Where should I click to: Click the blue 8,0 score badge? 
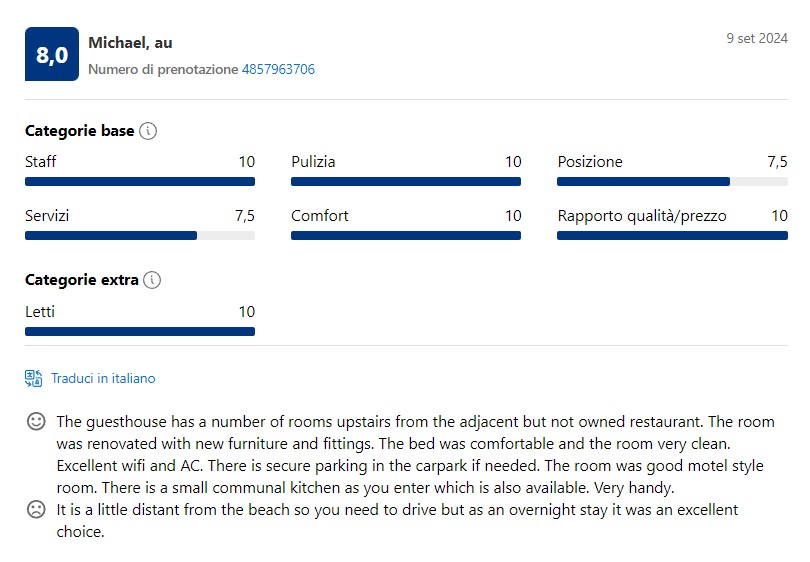[52, 54]
